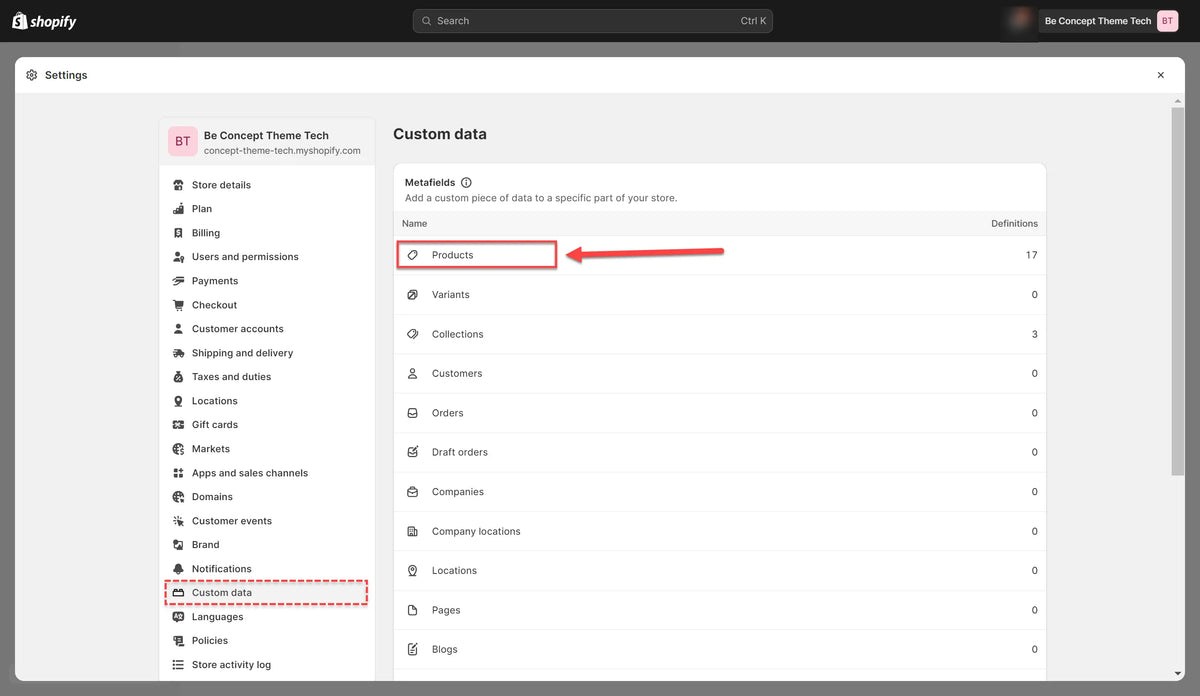Viewport: 1200px width, 696px height.
Task: Click the Users and permissions icon
Action: pos(178,257)
